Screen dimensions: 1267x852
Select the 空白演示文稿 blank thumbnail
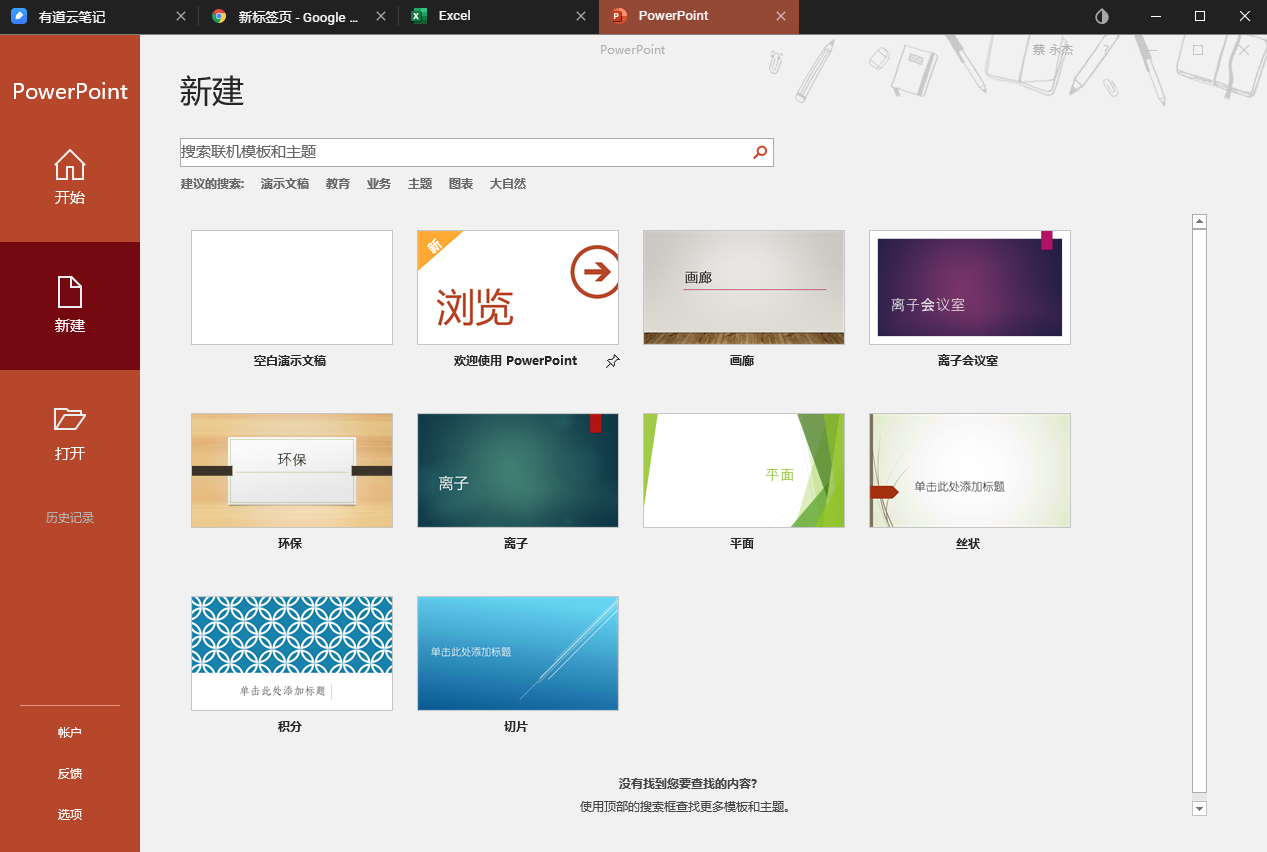292,288
